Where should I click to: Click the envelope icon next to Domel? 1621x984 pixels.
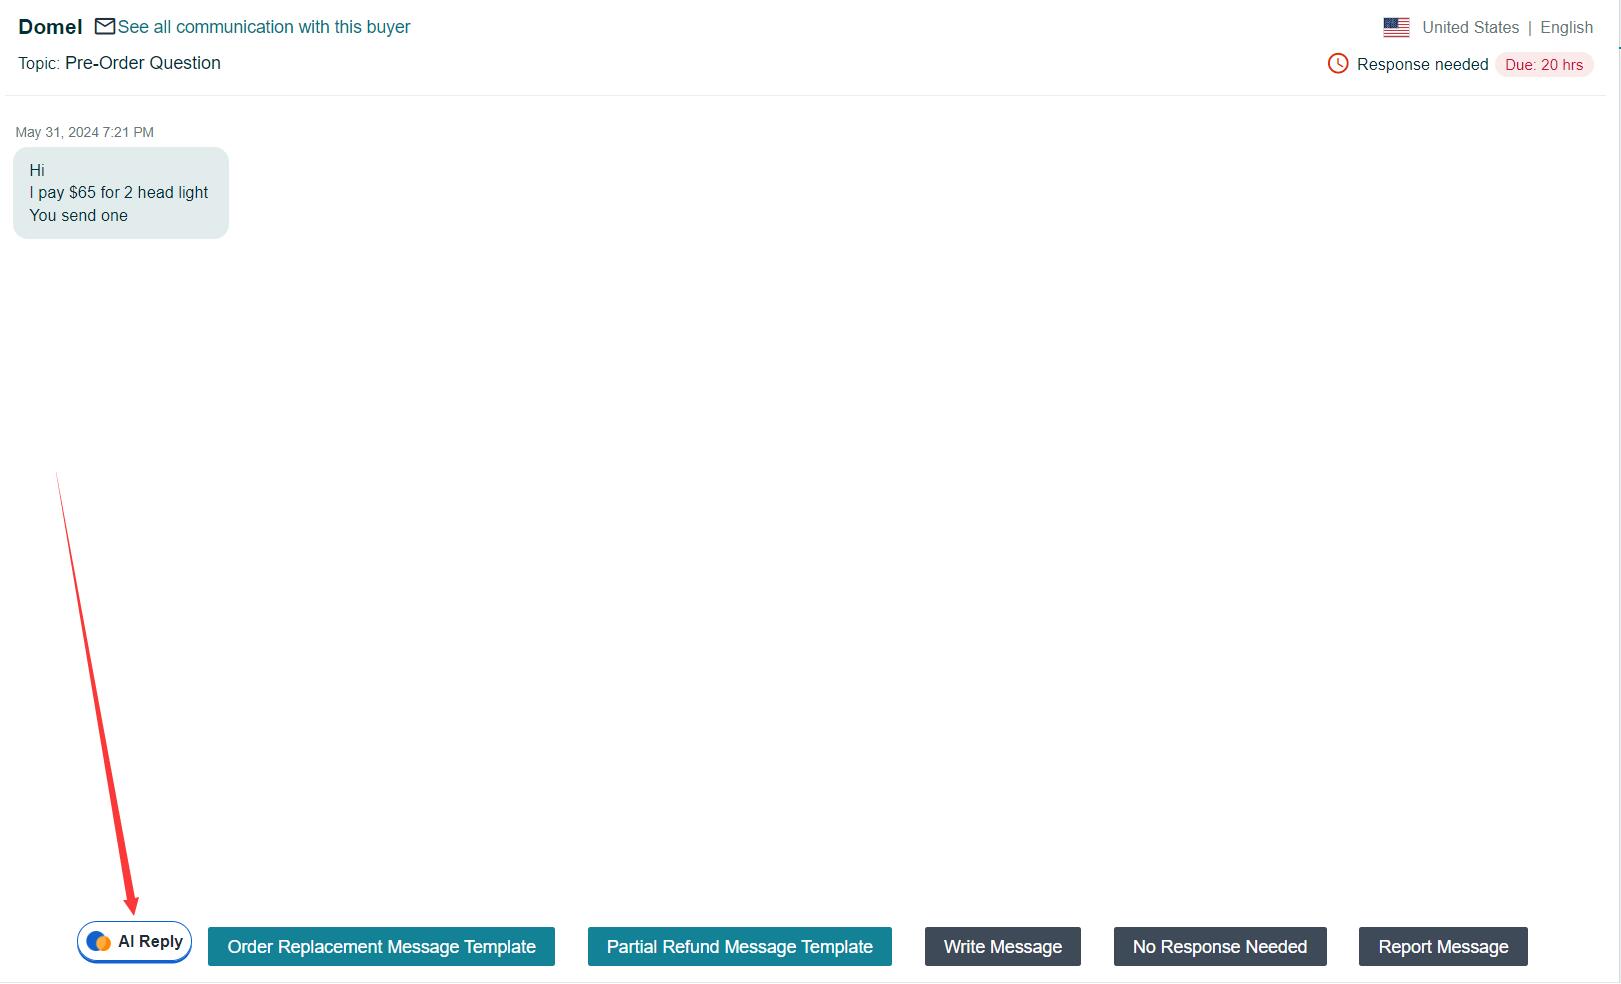pos(105,26)
